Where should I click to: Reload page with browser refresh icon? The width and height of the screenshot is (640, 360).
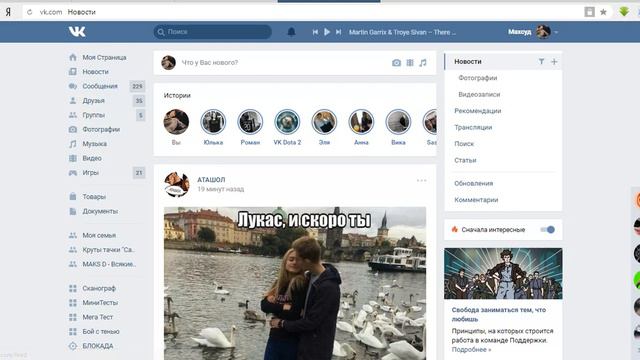coord(29,12)
